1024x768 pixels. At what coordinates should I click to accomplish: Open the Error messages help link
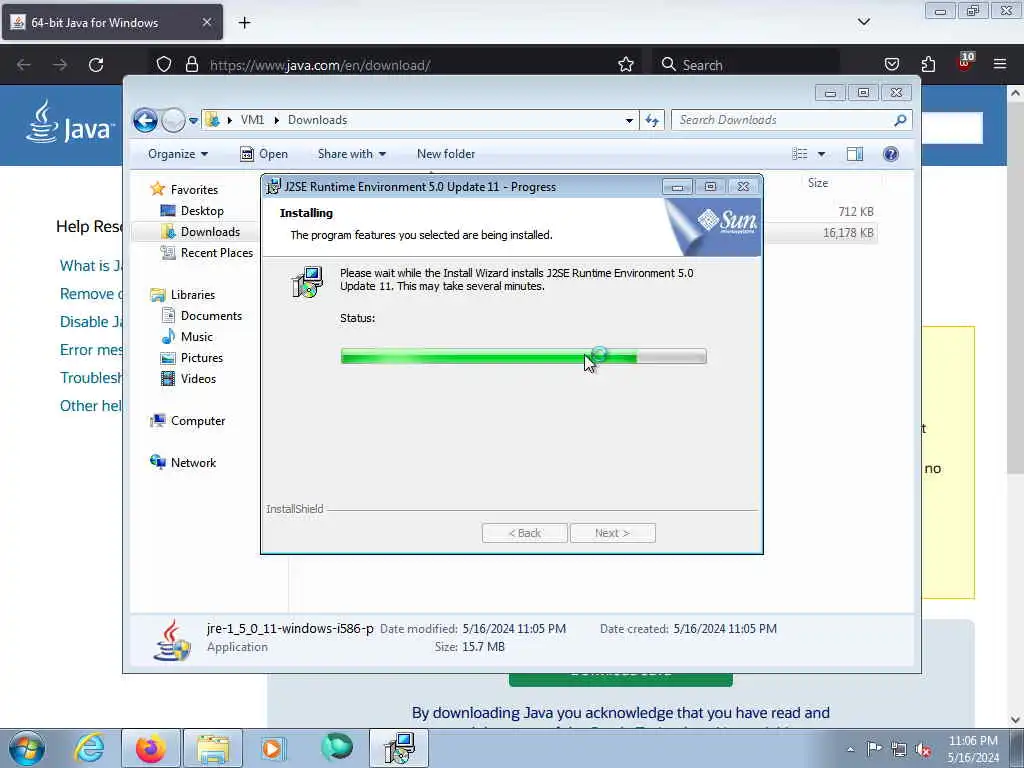[x=91, y=350]
